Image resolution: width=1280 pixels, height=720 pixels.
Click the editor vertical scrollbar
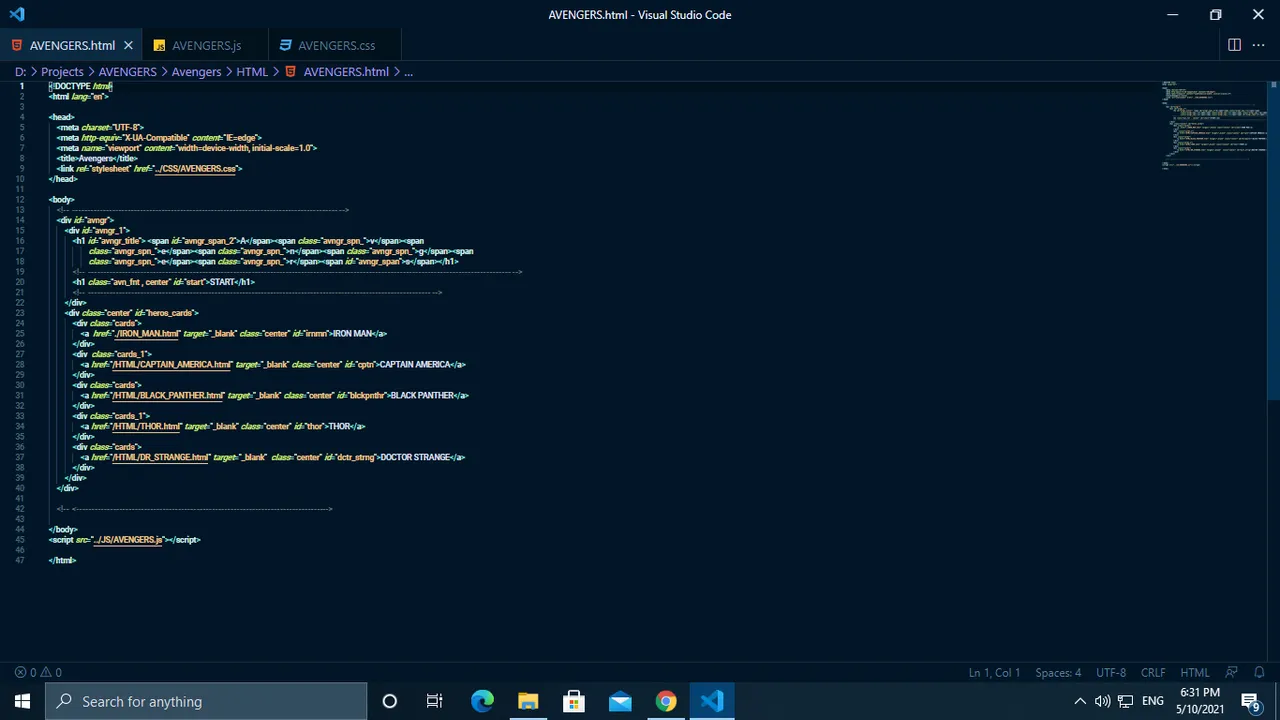(x=1274, y=240)
